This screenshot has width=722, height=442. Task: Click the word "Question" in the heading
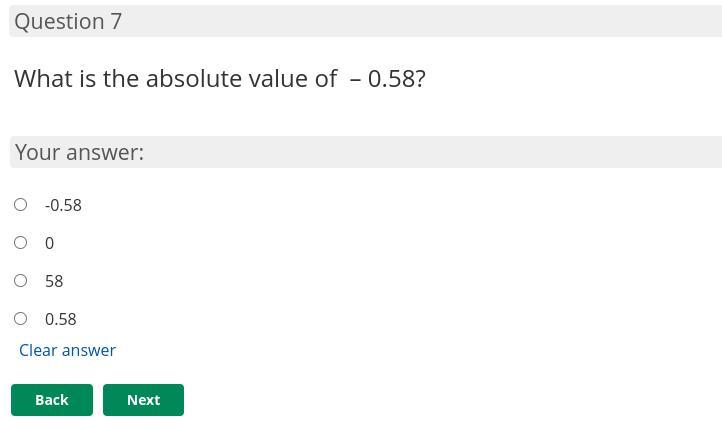(59, 21)
